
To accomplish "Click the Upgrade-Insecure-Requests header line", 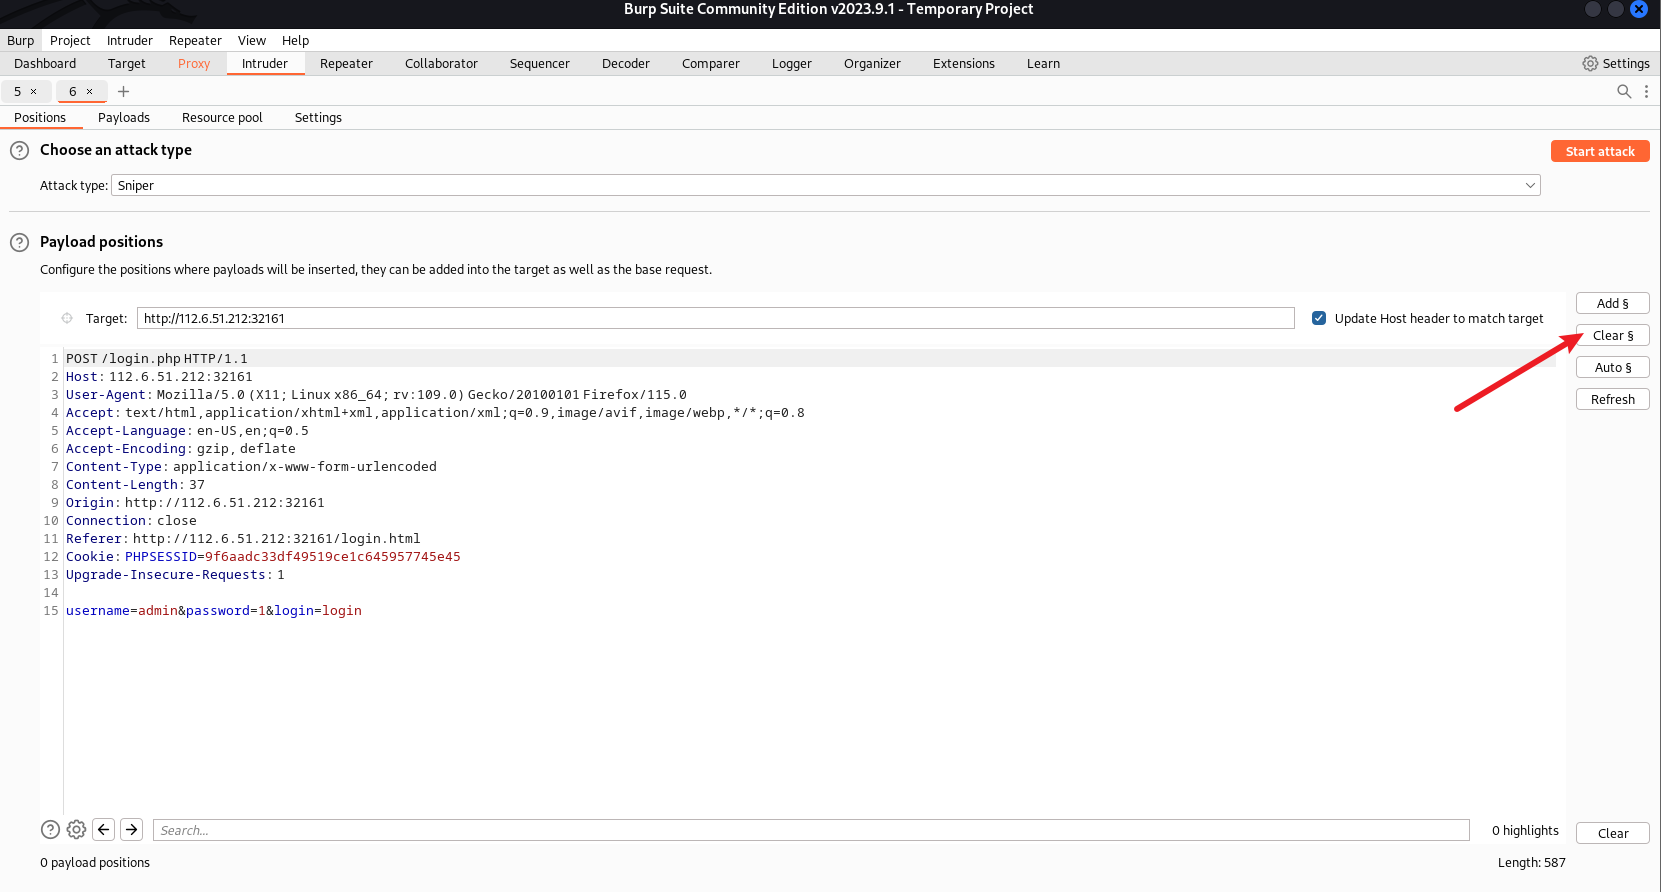I will (175, 574).
